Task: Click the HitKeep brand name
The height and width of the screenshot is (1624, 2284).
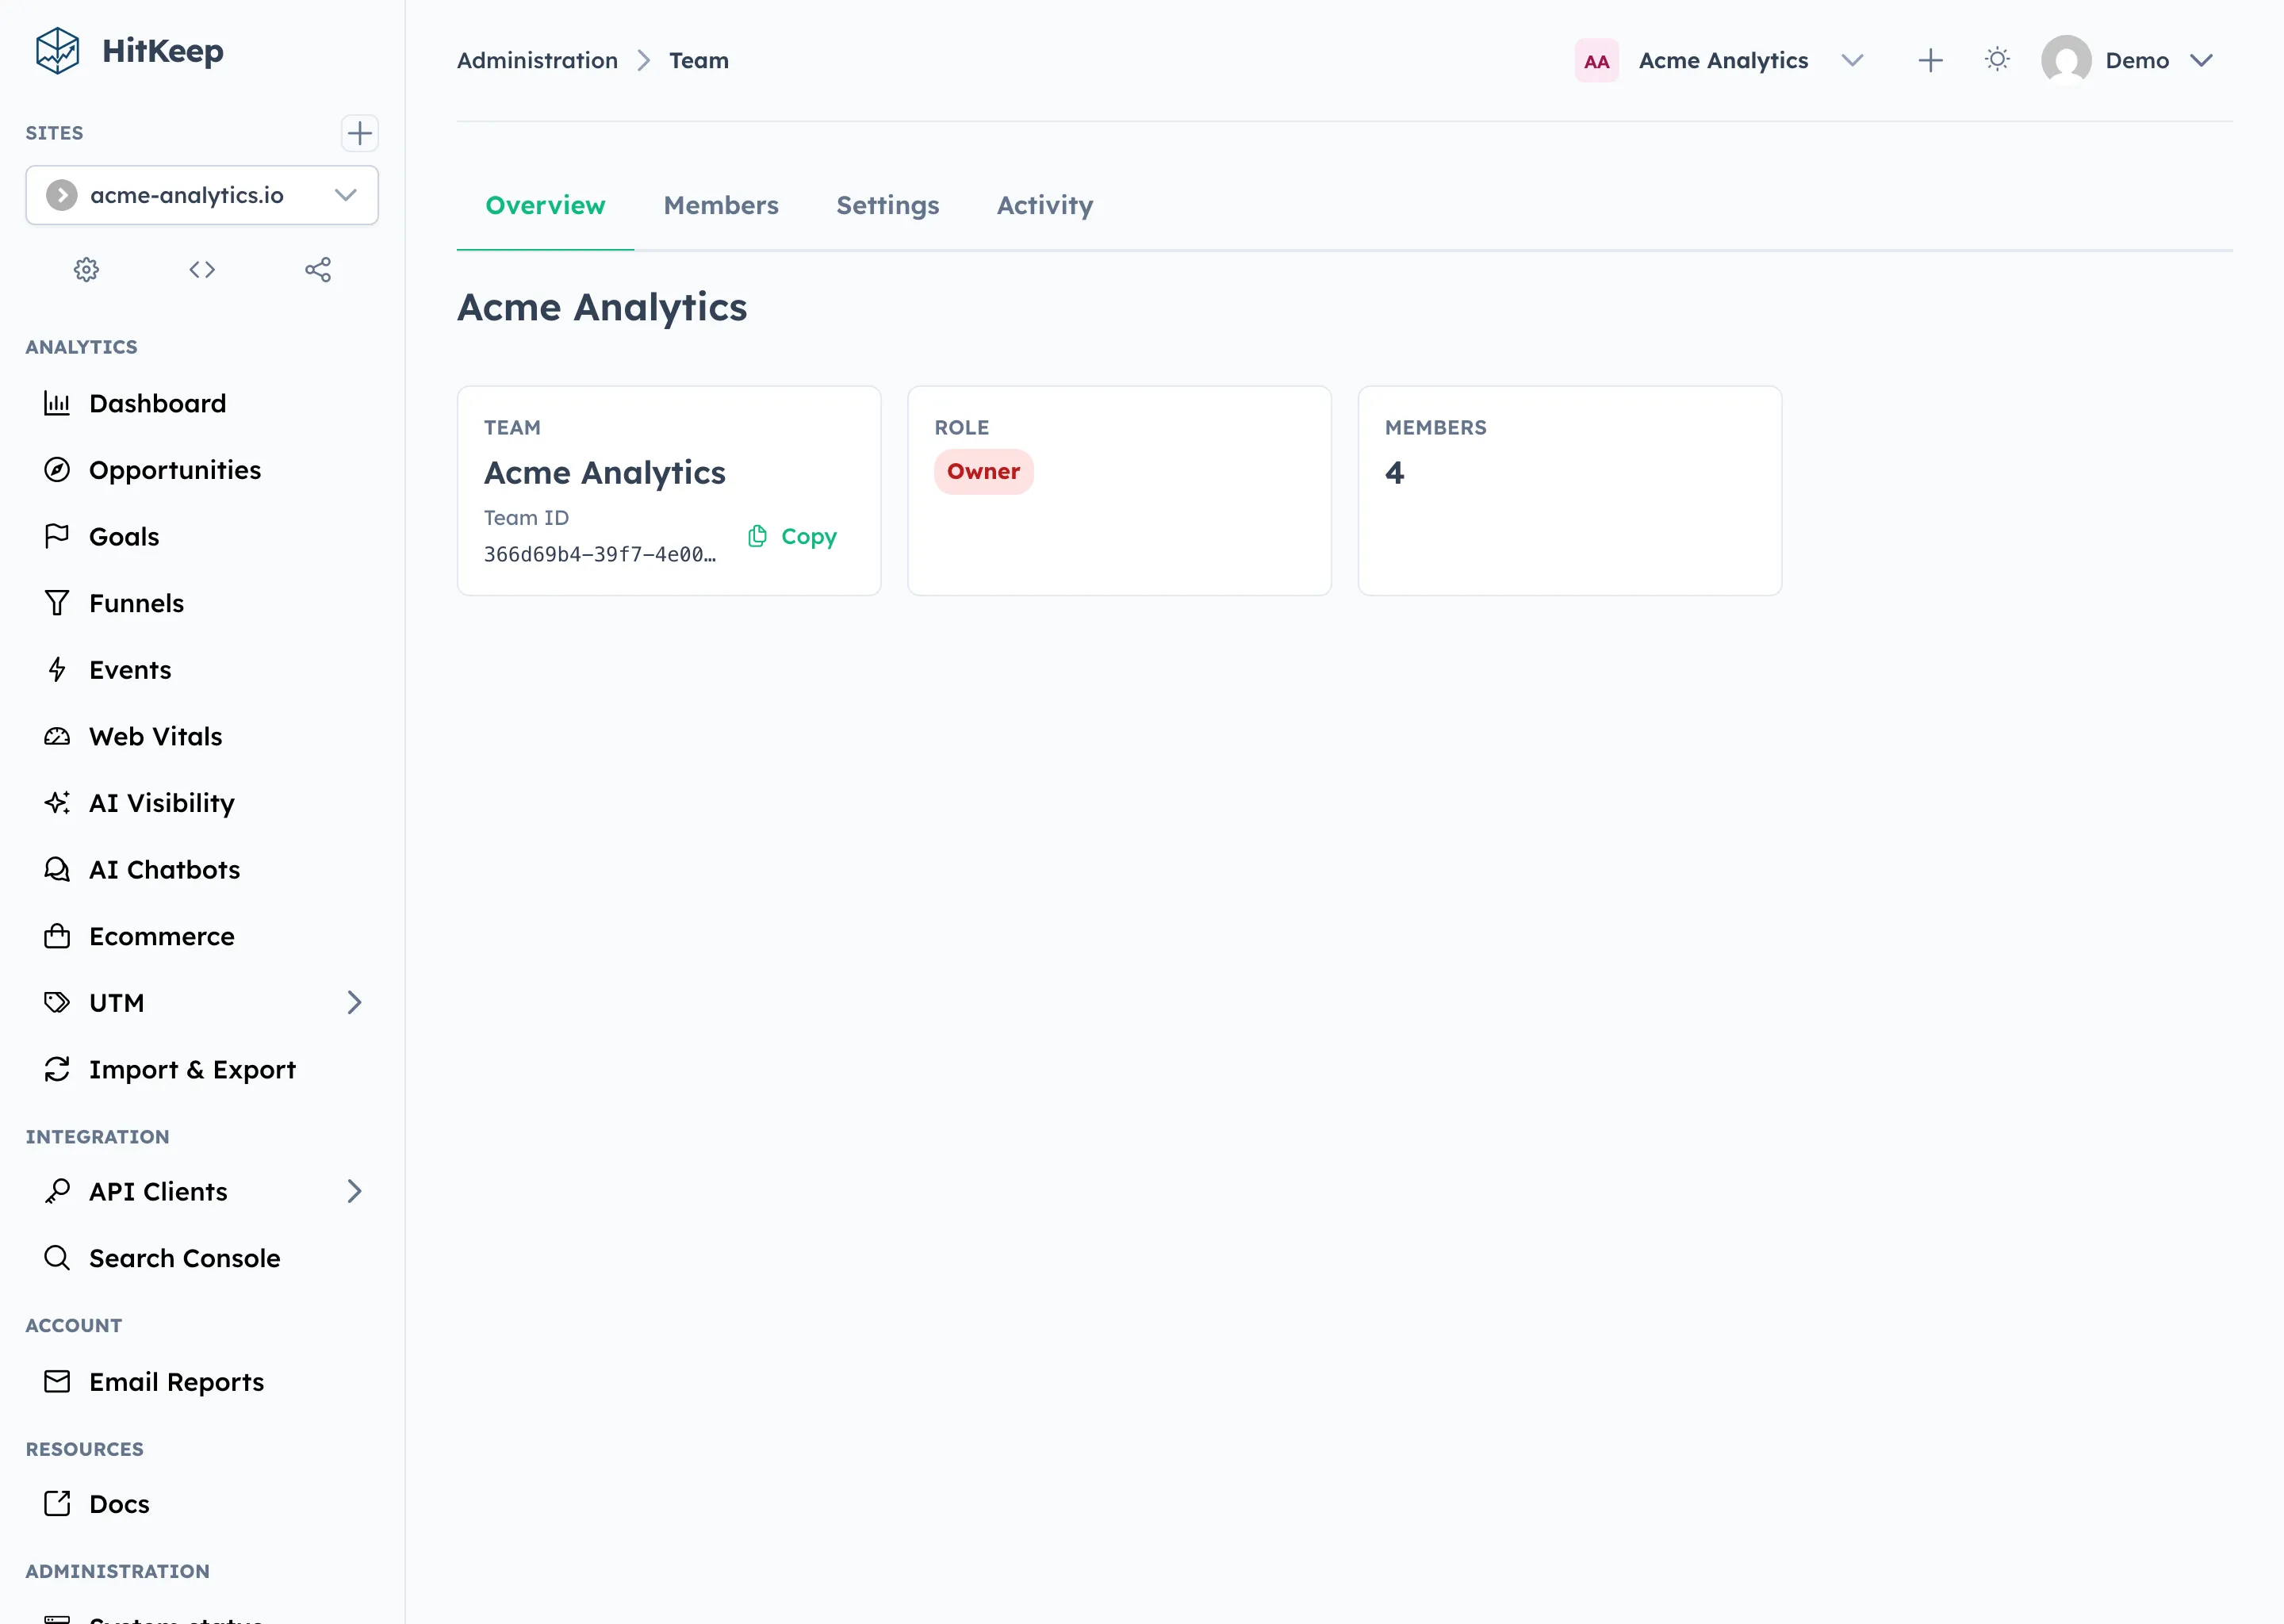Action: pos(163,51)
